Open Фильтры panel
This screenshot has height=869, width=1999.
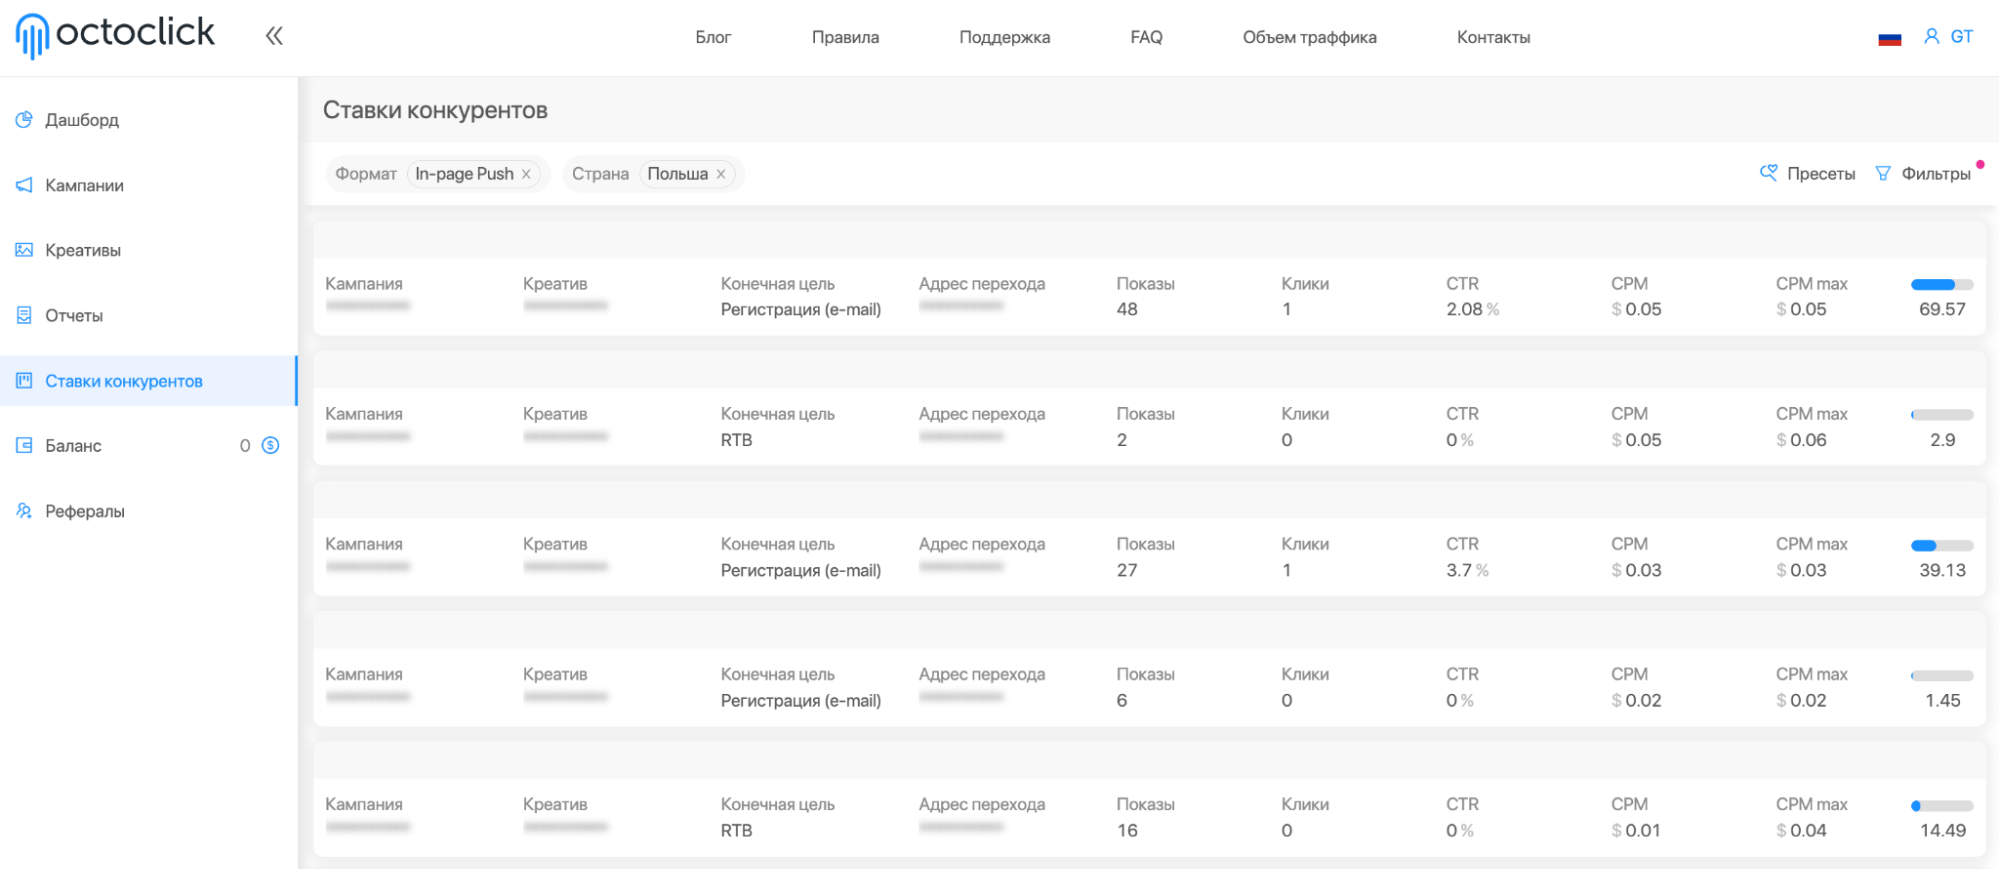(1923, 173)
